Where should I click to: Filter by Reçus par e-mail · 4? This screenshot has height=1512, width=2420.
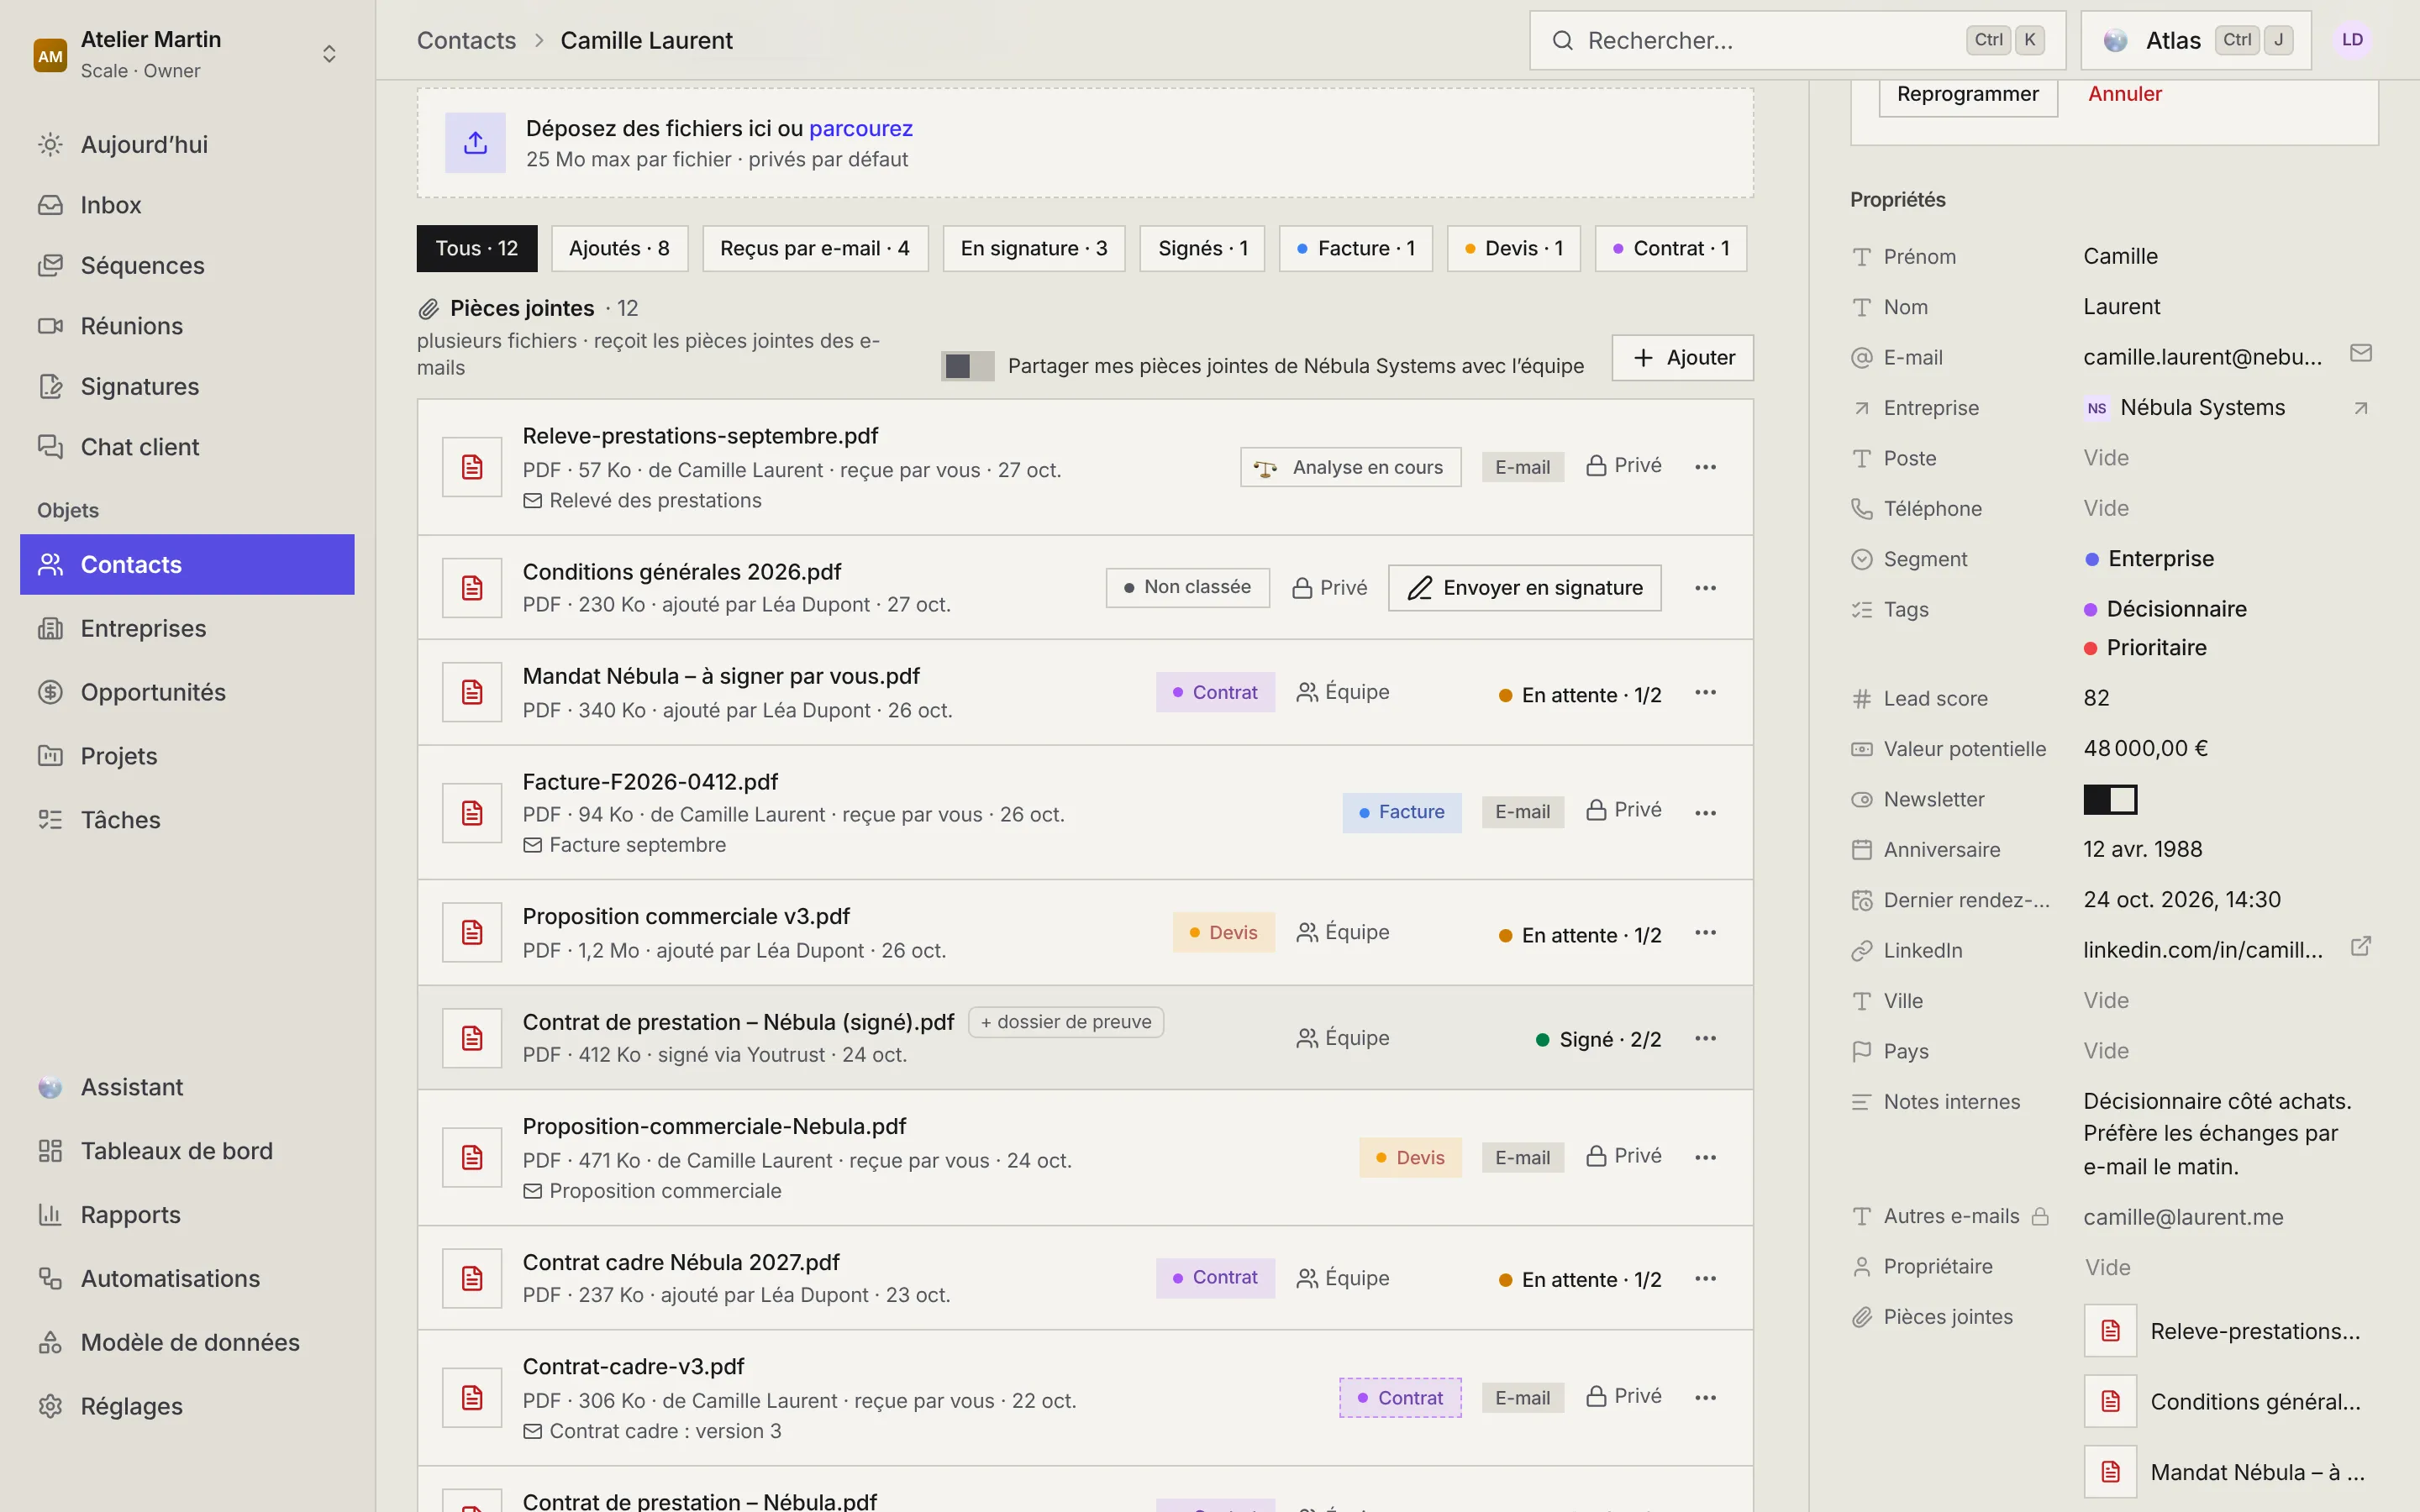[815, 248]
